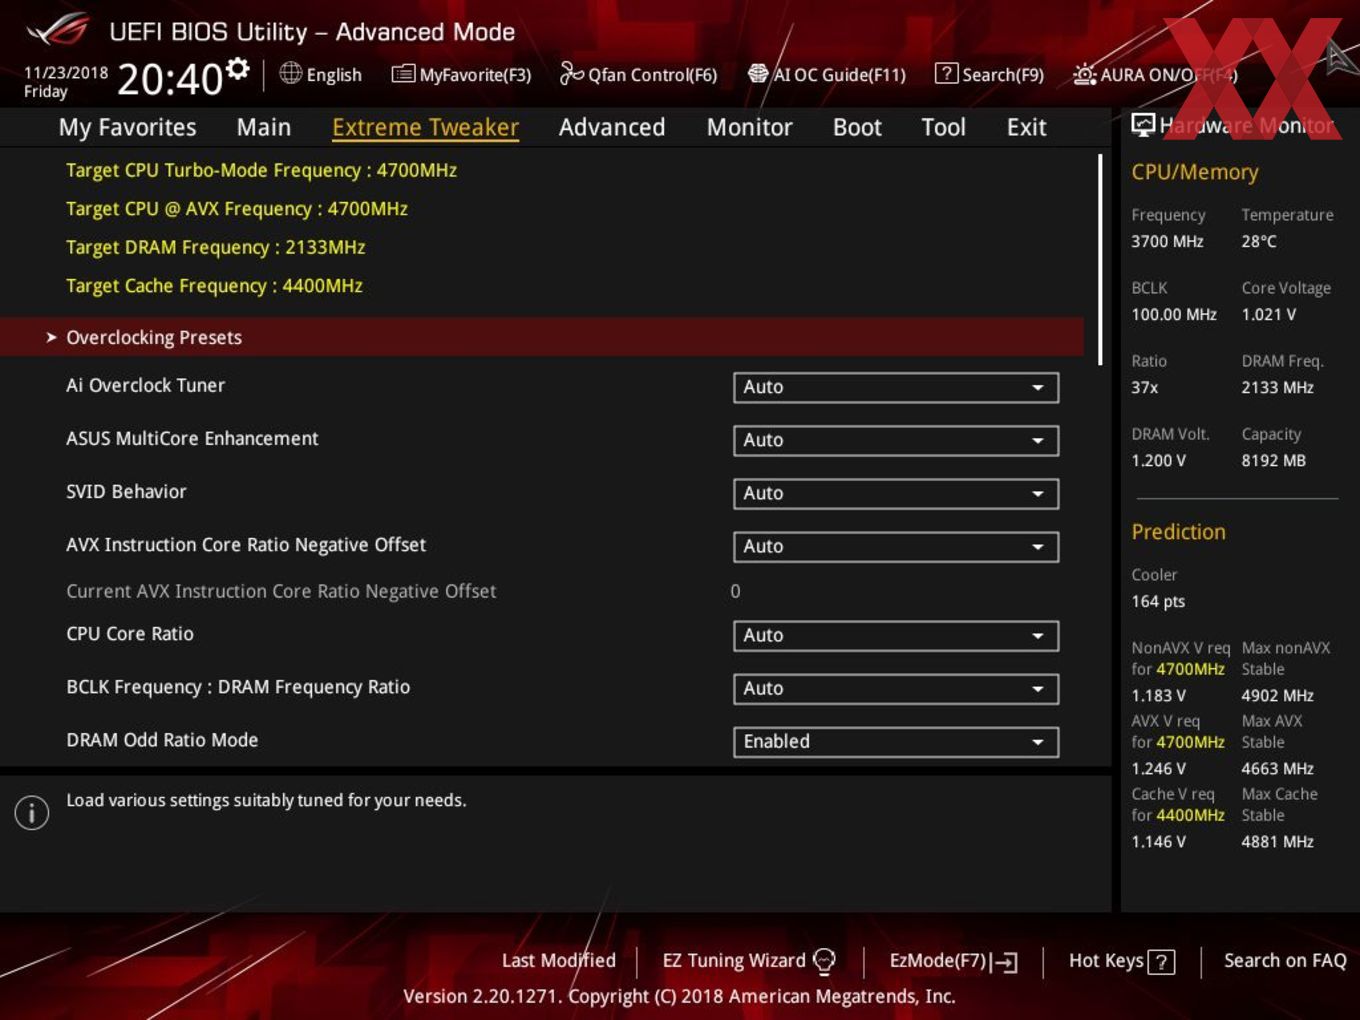
Task: Open the CPU Core Ratio dropdown
Action: point(896,635)
